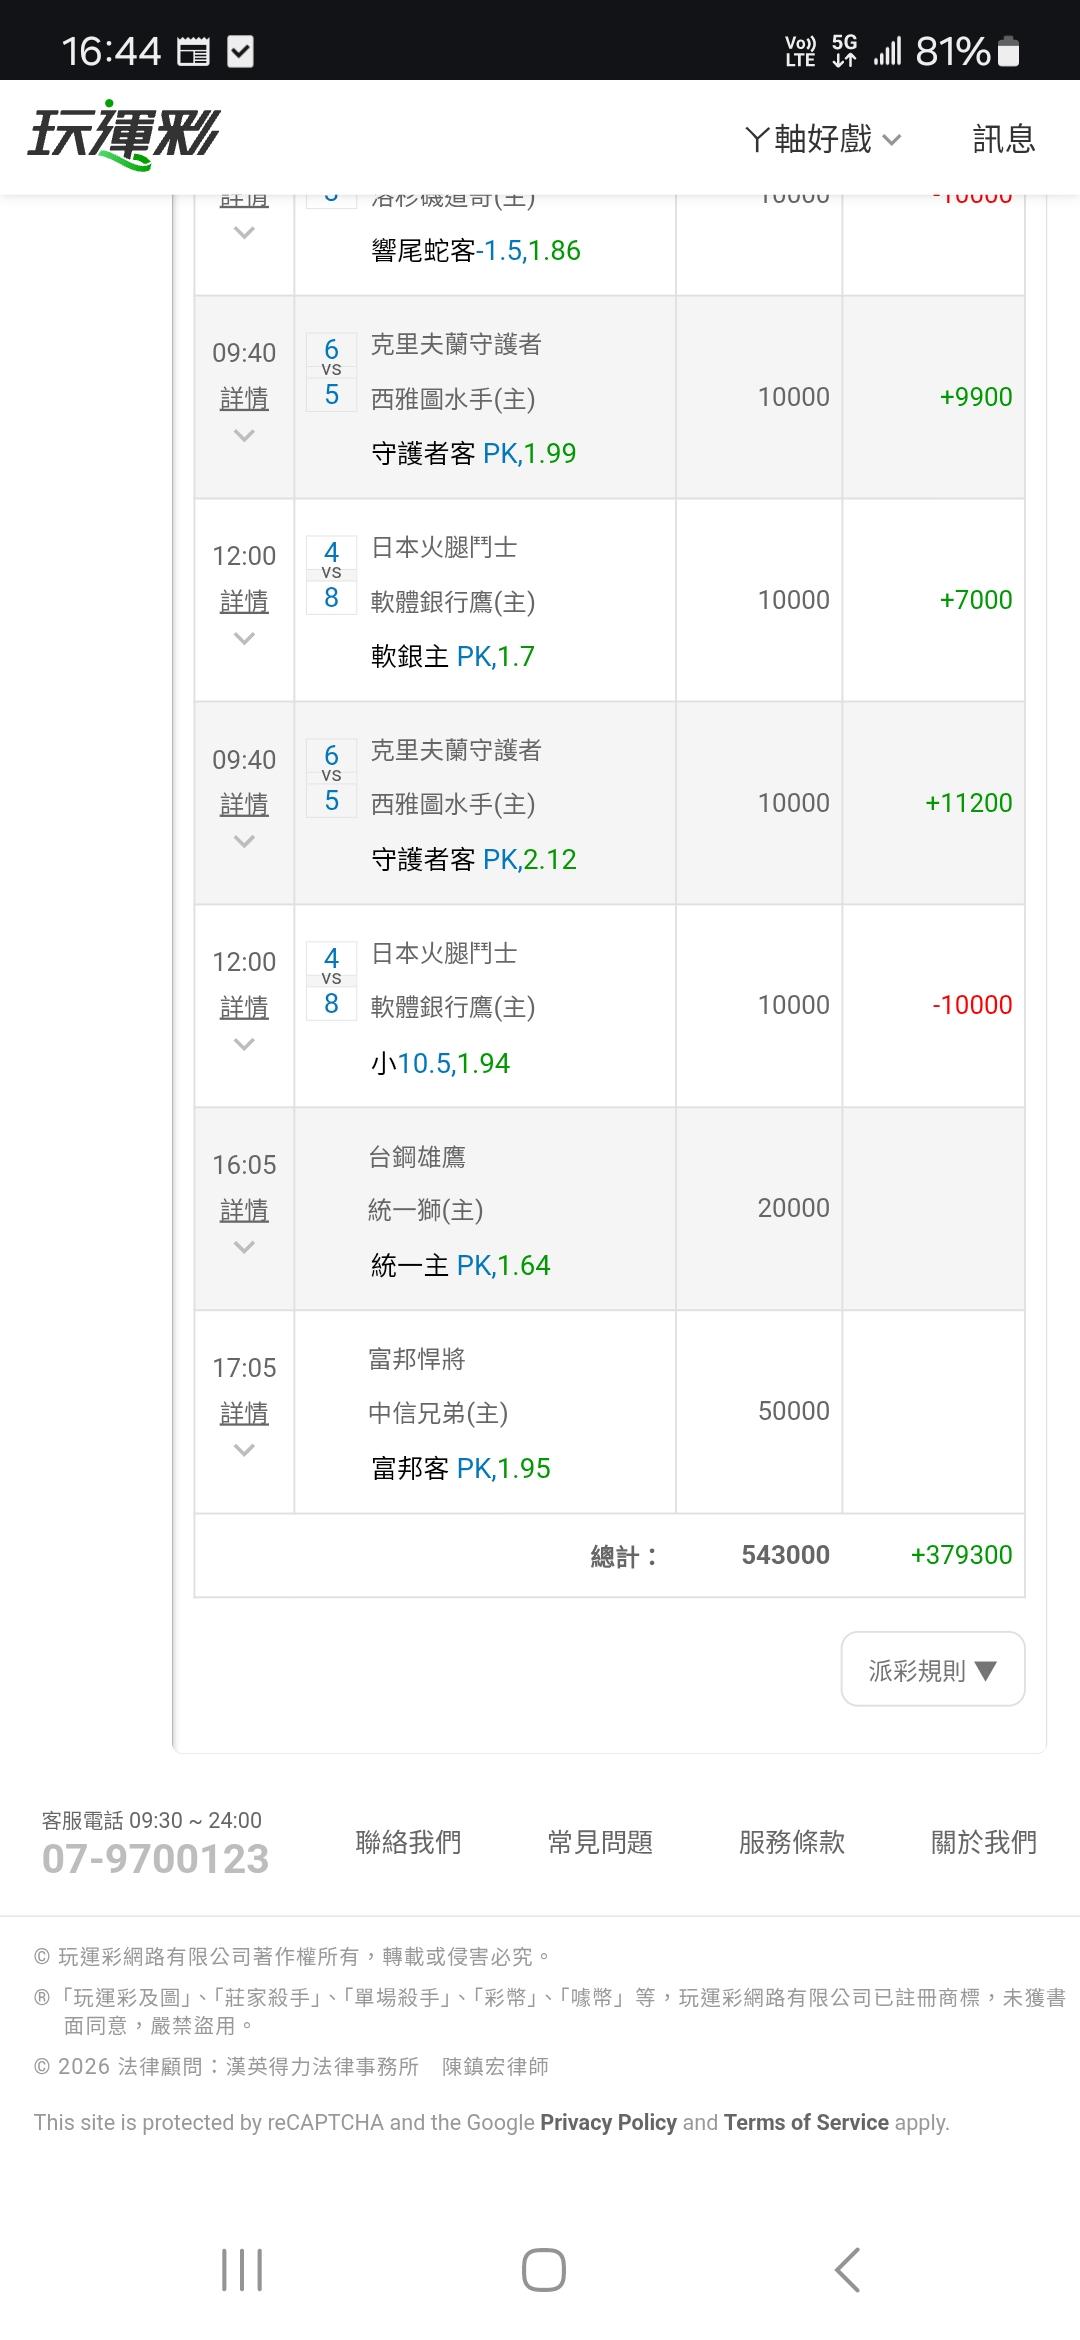Open the 訊息 menu item

coord(1003,139)
